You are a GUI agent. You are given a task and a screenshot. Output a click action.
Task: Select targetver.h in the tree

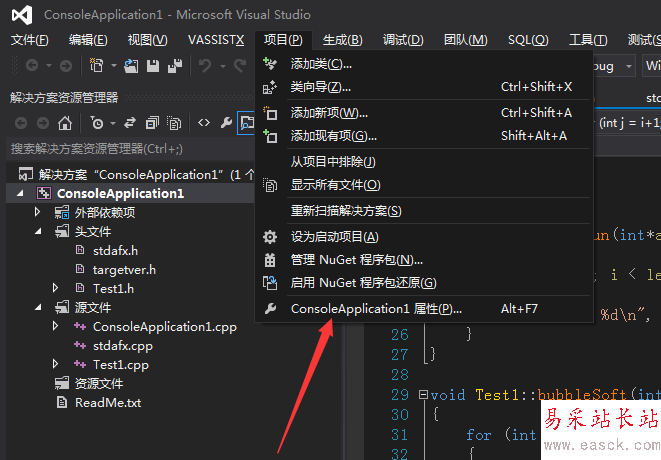point(124,269)
